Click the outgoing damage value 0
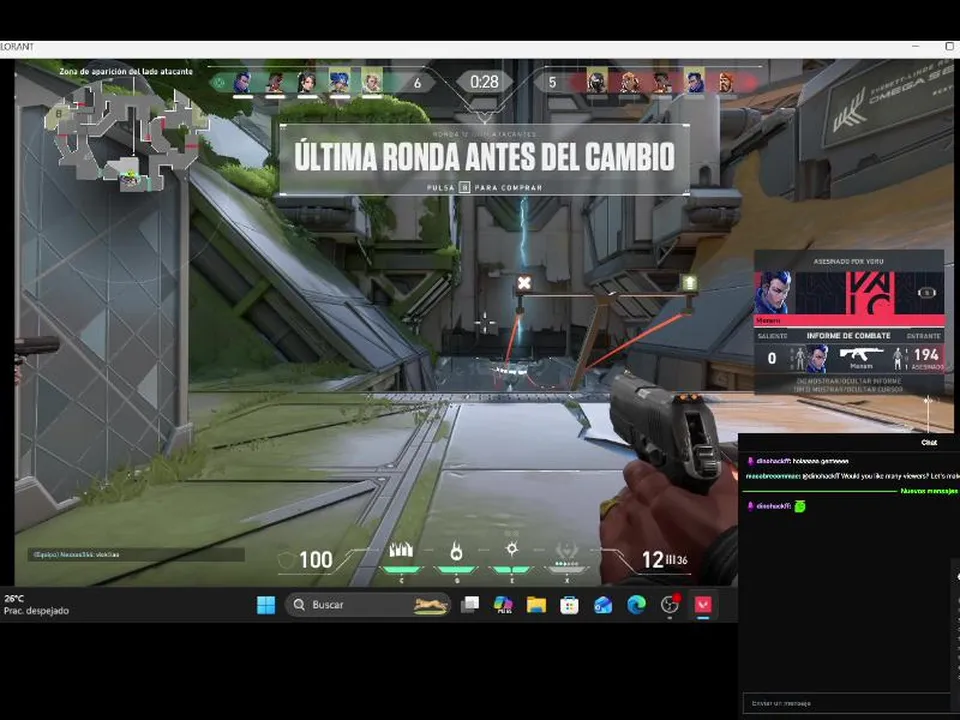Screen dimensions: 960x720 pyautogui.click(x=771, y=358)
